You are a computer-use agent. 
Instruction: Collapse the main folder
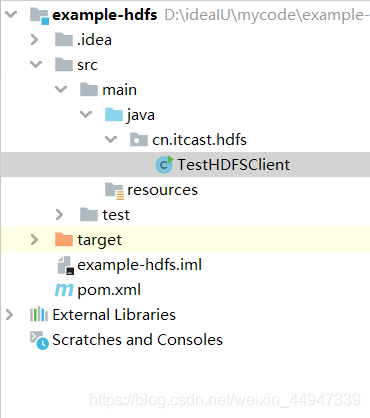pyautogui.click(x=61, y=89)
